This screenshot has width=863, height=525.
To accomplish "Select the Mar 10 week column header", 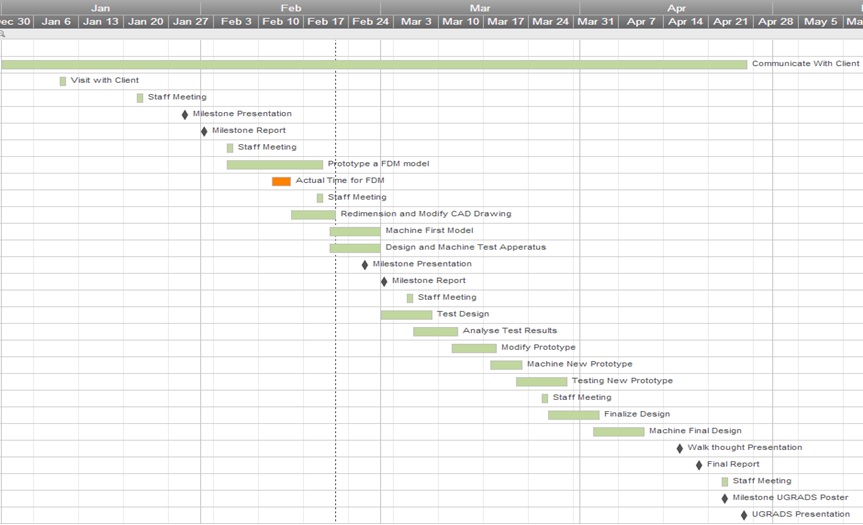I will click(460, 21).
